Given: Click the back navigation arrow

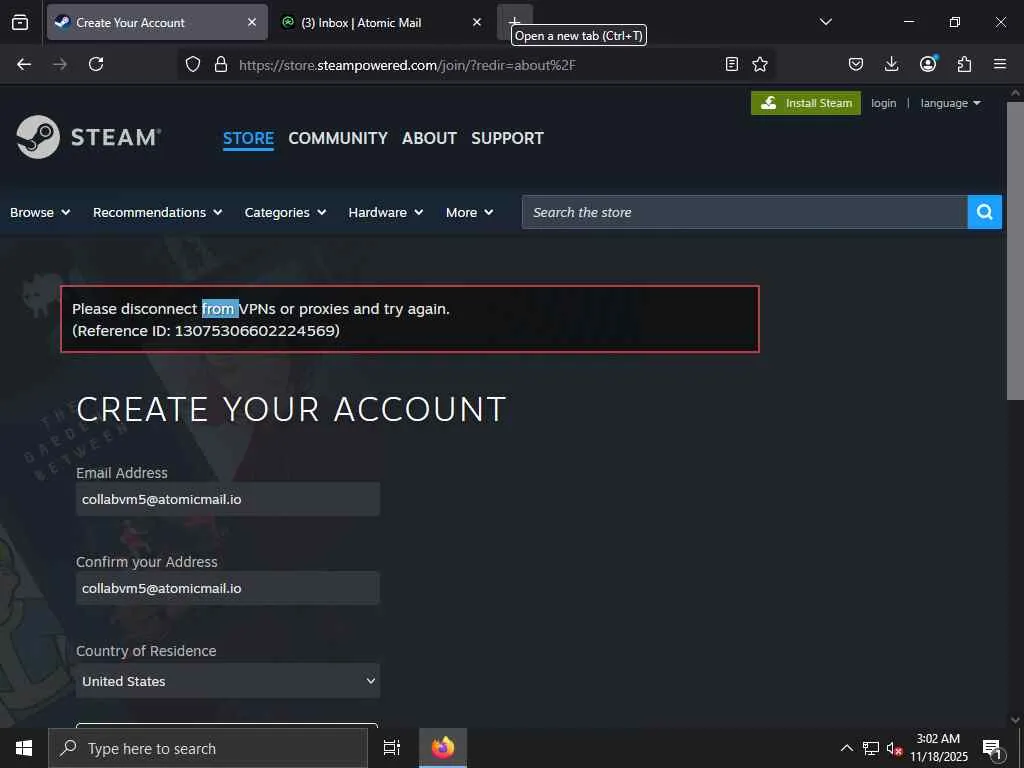Looking at the screenshot, I should [24, 64].
